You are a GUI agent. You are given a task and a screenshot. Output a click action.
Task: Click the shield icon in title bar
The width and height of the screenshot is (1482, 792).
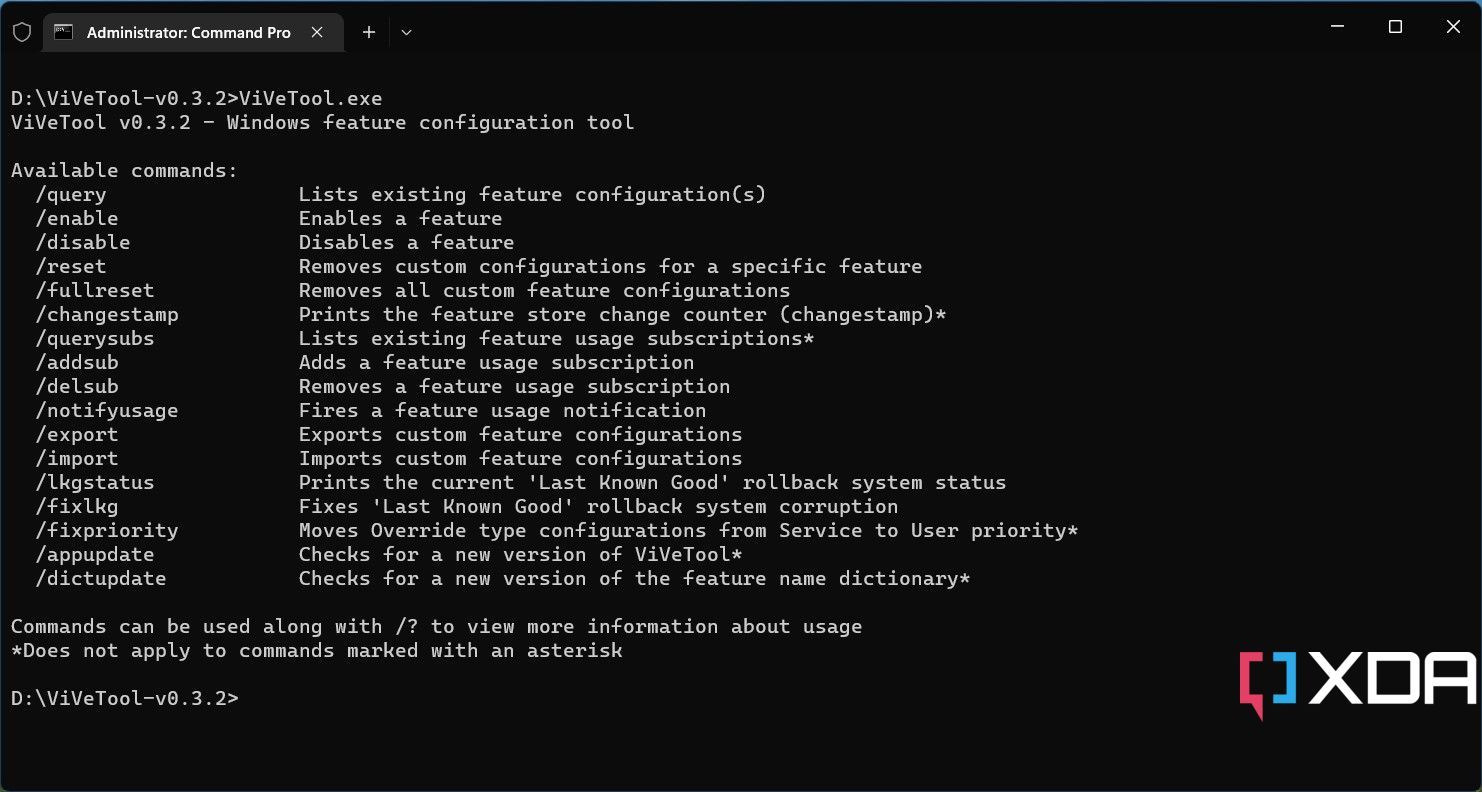point(22,32)
